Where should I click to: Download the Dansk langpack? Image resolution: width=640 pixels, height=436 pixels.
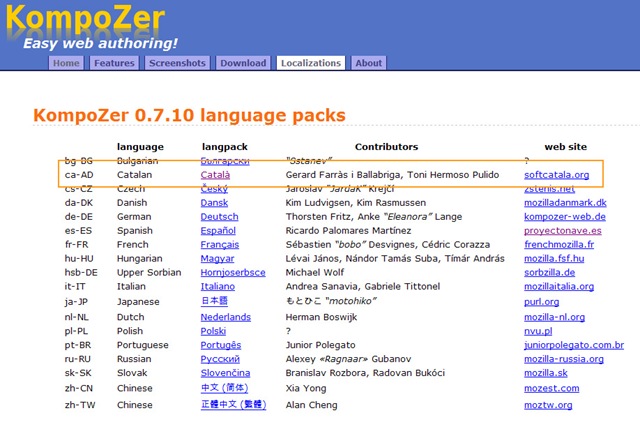pyautogui.click(x=214, y=202)
